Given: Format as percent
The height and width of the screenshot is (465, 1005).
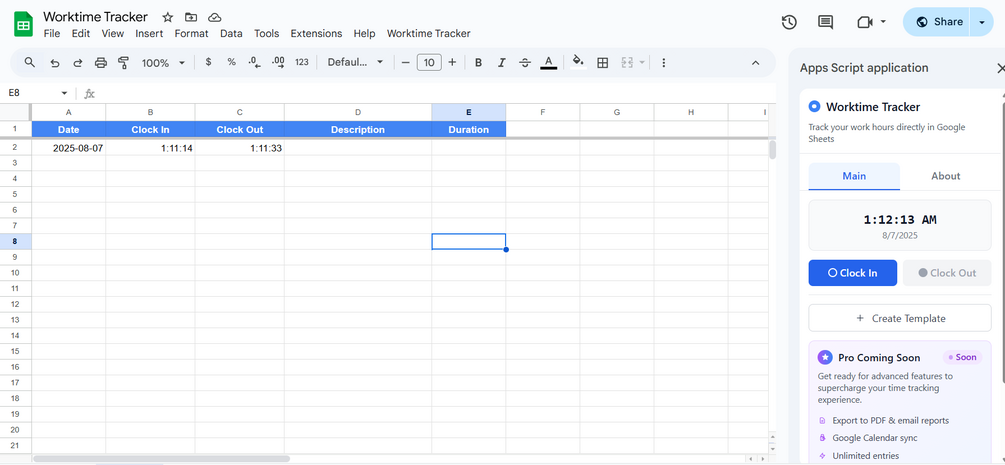Looking at the screenshot, I should click(231, 62).
